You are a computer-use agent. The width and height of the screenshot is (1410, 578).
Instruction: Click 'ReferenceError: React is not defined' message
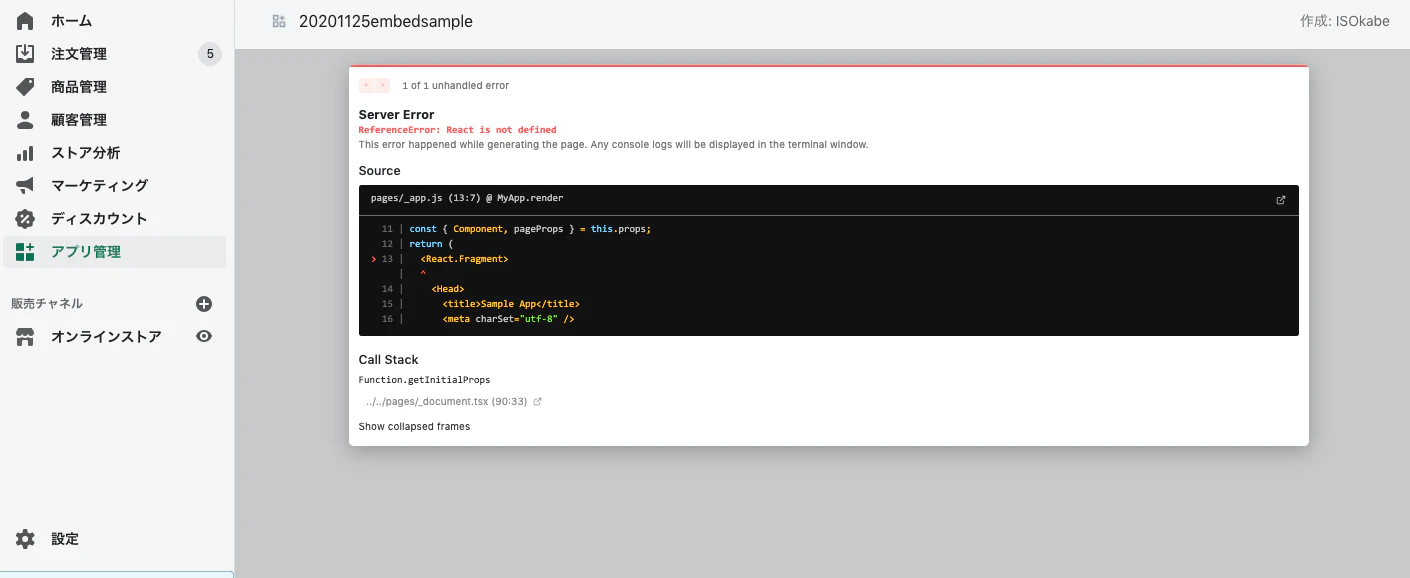pyautogui.click(x=458, y=130)
